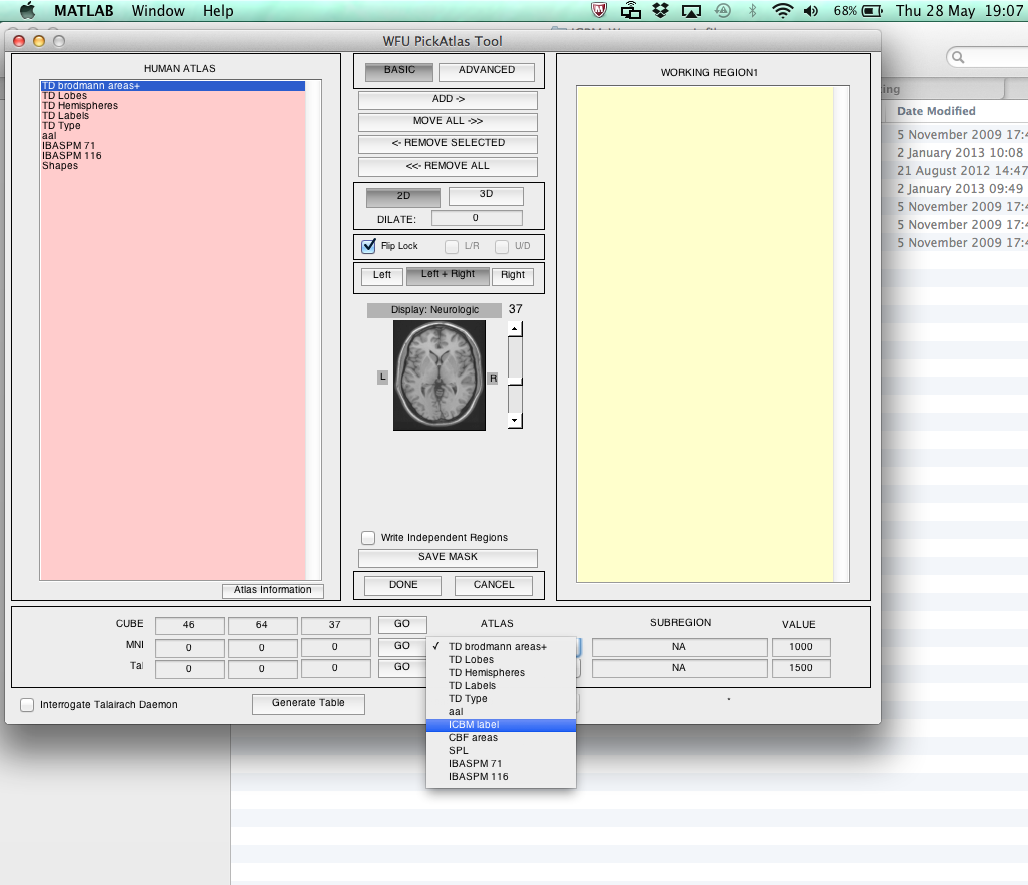The image size is (1028, 885).
Task: Check Interrogate Talairach Daemon option
Action: [x=27, y=705]
